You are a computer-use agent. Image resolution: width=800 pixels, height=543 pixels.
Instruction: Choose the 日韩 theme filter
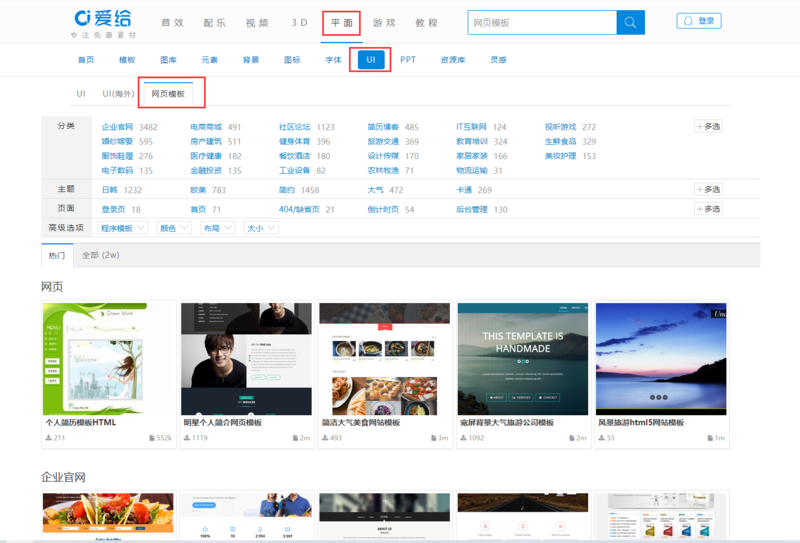click(x=110, y=190)
